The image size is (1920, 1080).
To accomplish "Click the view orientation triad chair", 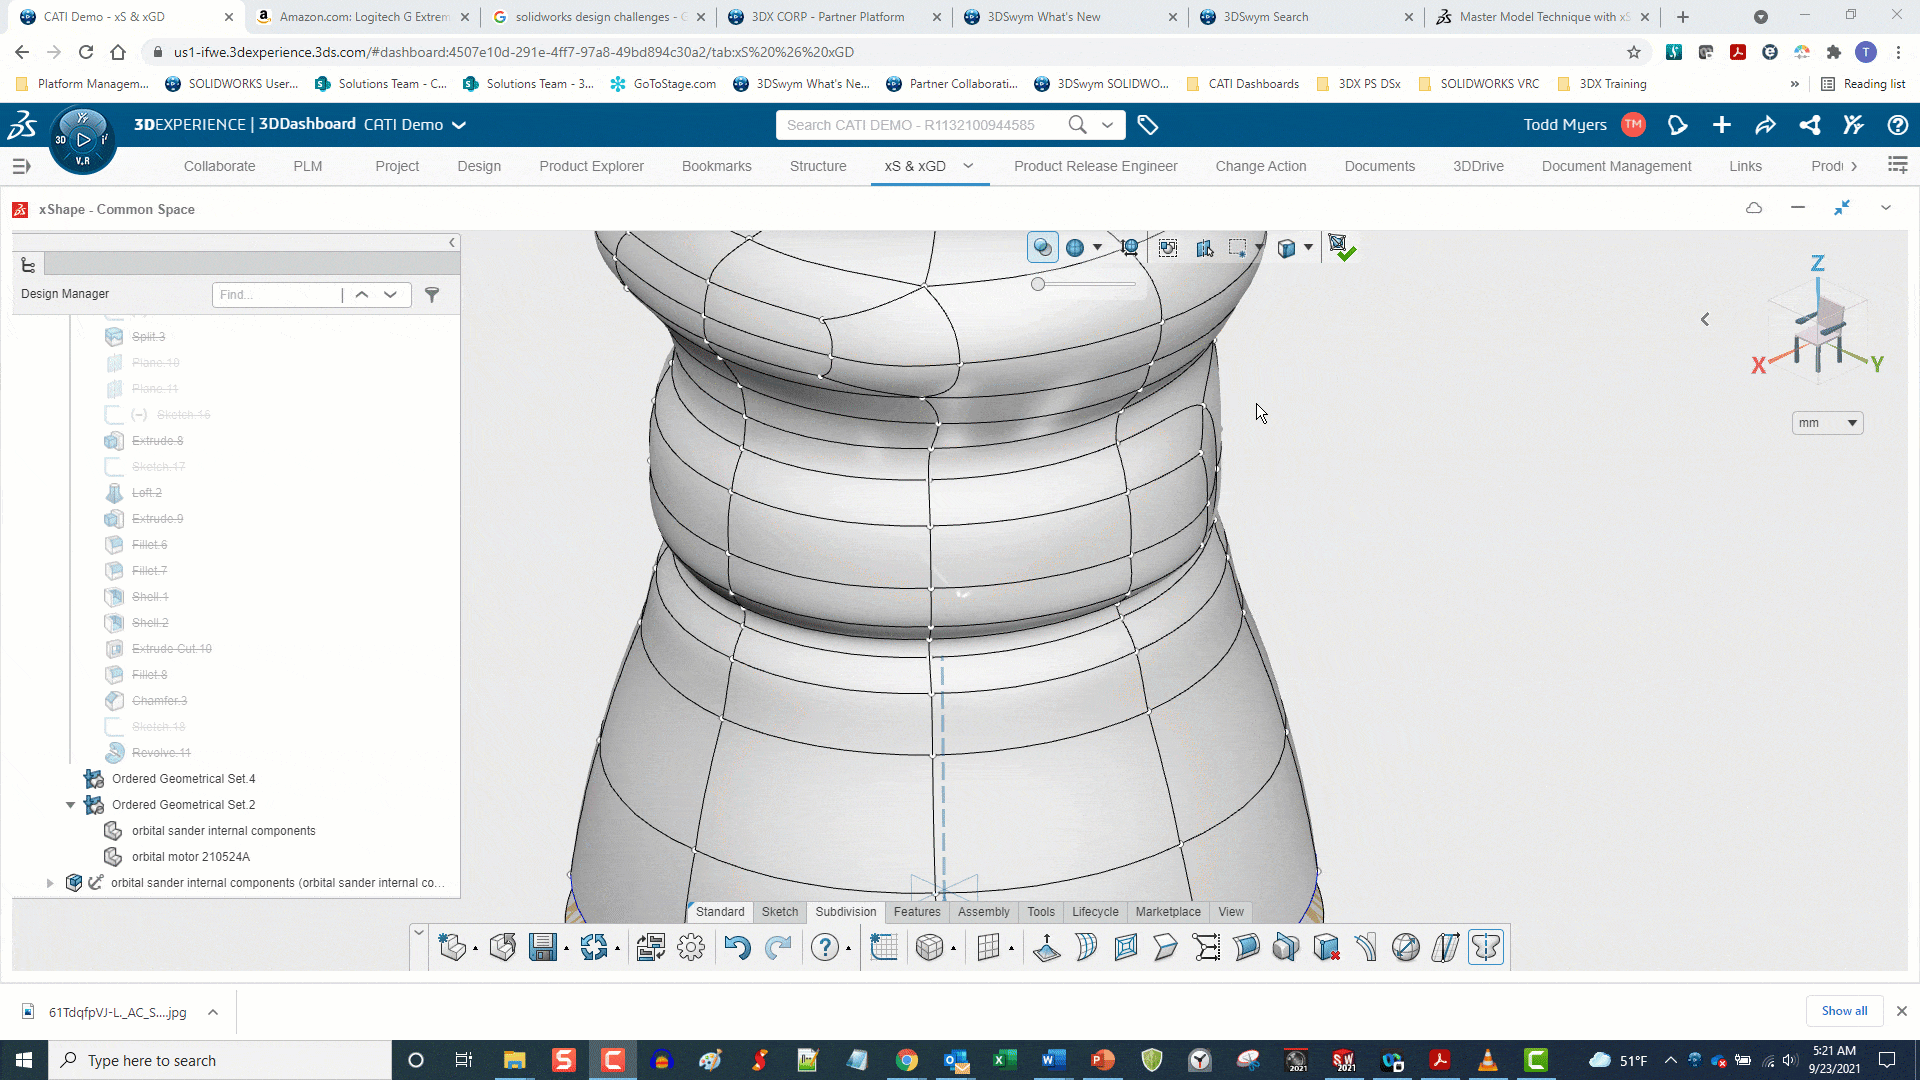I will [x=1819, y=335].
